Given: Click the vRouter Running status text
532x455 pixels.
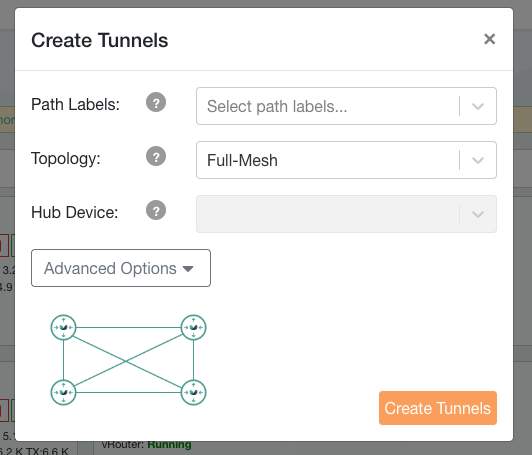Looking at the screenshot, I should coord(146,444).
